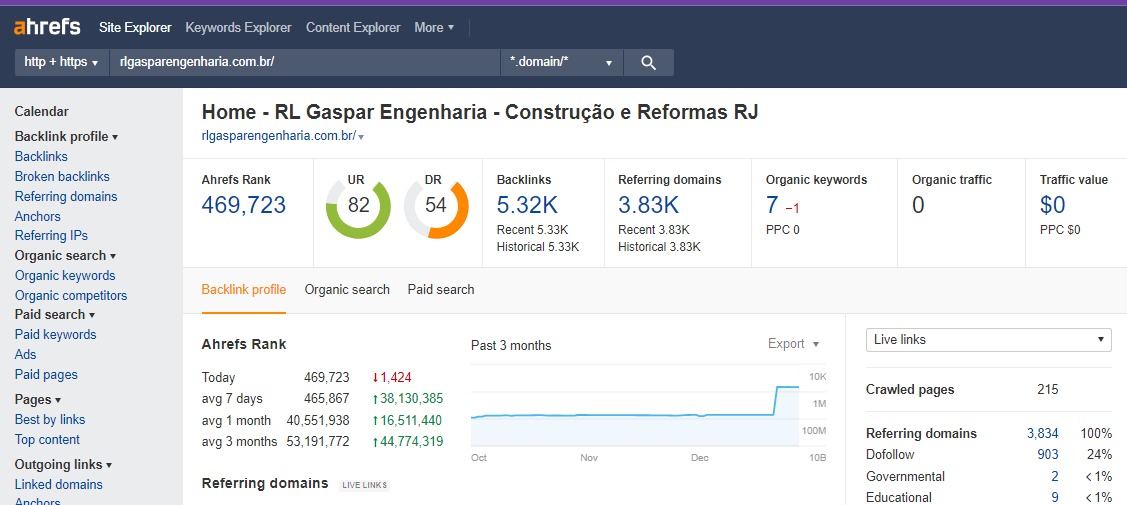Expand the Live links selector

(x=987, y=340)
